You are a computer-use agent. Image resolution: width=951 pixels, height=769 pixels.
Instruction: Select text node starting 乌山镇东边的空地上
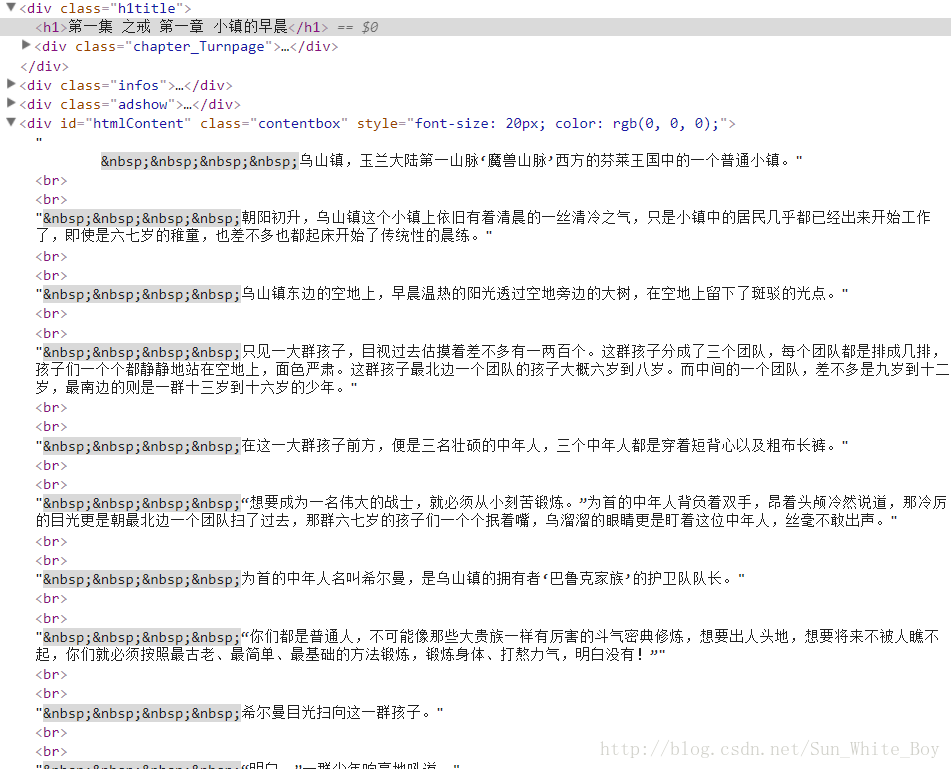(442, 294)
